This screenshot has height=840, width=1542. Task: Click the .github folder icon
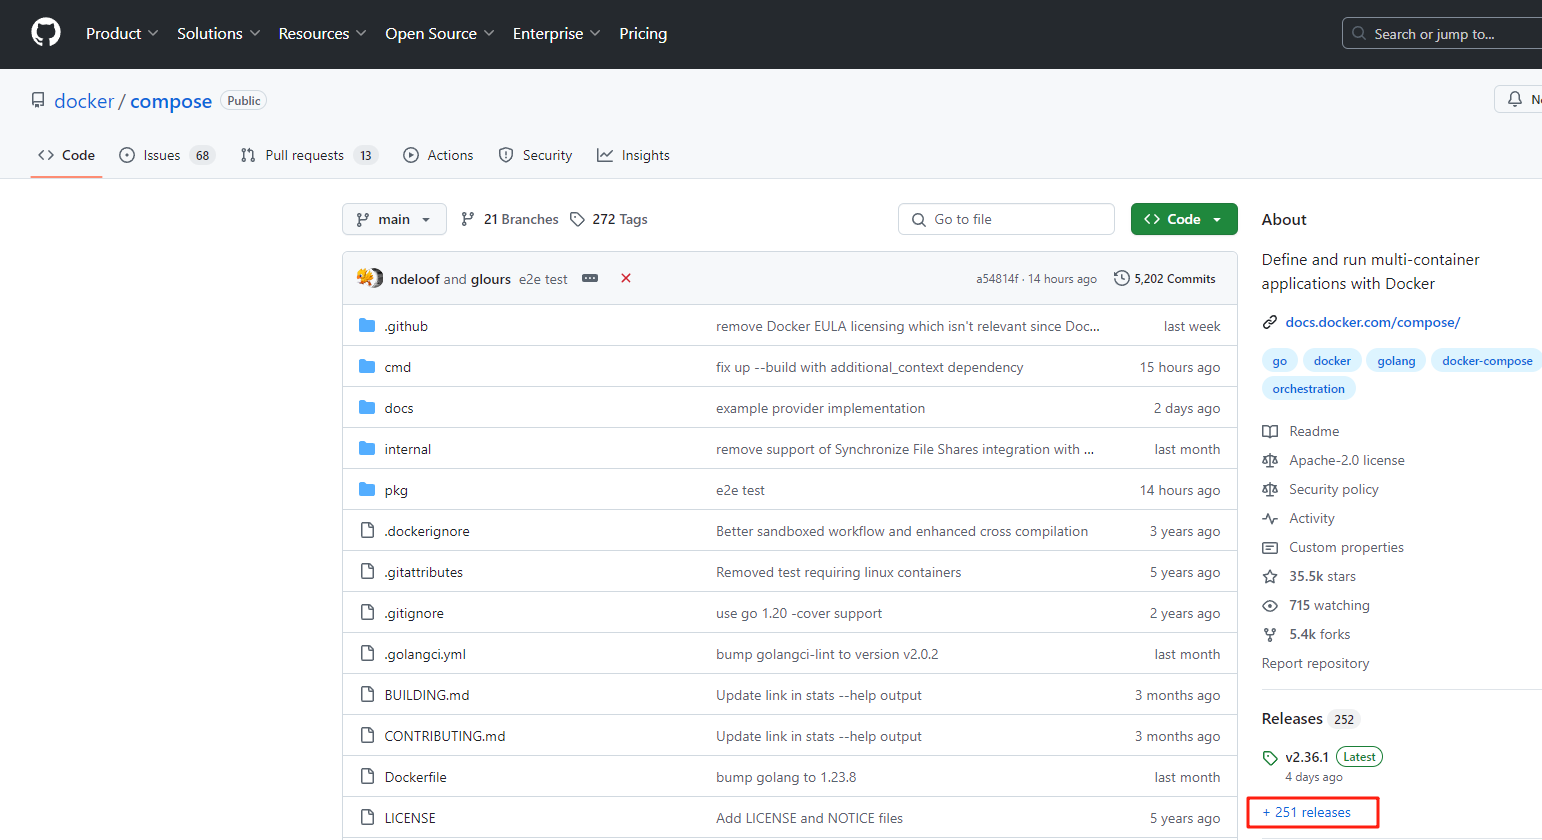(367, 326)
